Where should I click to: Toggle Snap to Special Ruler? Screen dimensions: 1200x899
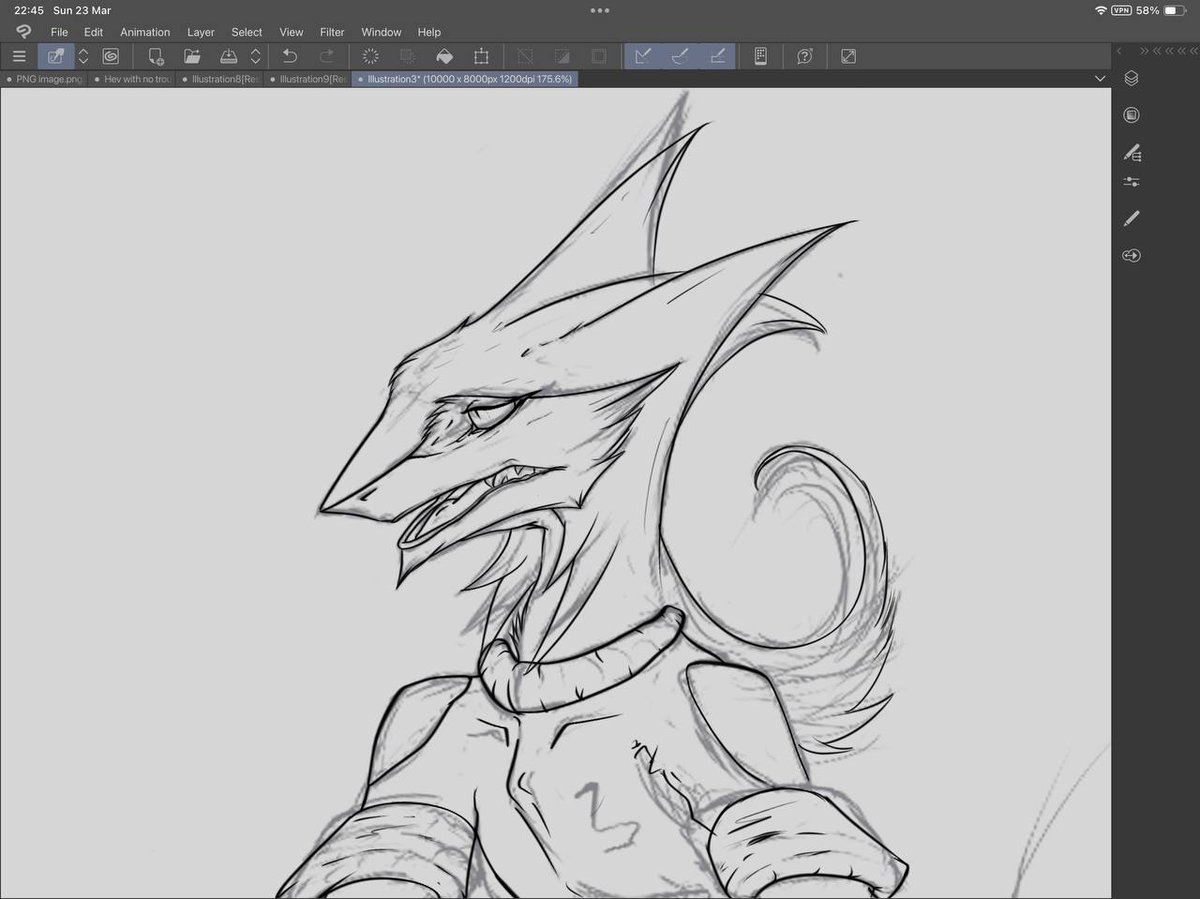click(680, 56)
